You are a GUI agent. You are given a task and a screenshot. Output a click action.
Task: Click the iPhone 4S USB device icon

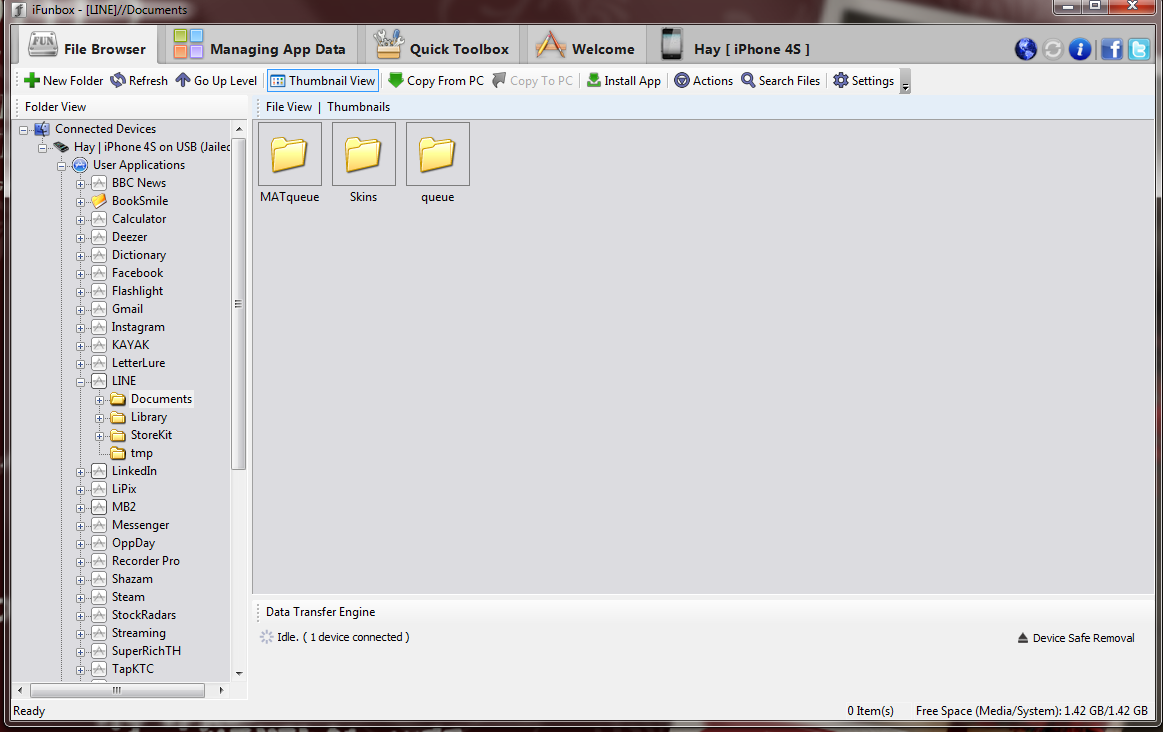coord(62,147)
